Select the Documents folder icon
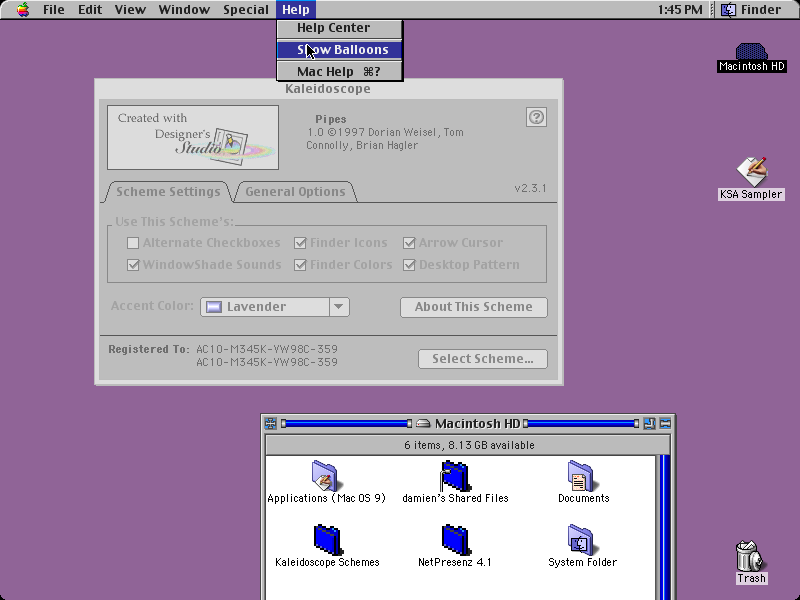The image size is (800, 600). [581, 476]
